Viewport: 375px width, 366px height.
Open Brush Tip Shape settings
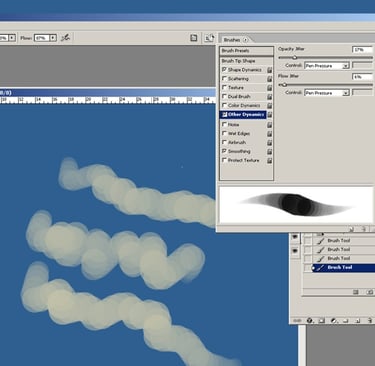(246, 61)
